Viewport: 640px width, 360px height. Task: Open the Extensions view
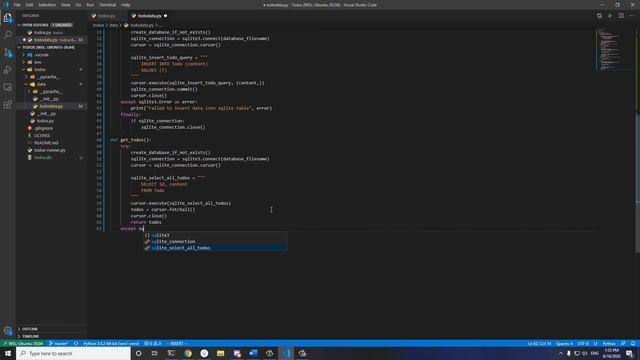click(x=8, y=104)
